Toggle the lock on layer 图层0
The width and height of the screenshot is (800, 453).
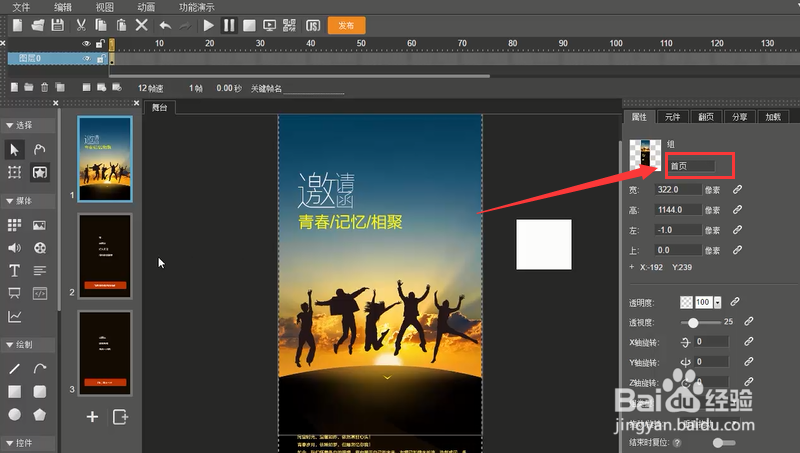(x=101, y=59)
